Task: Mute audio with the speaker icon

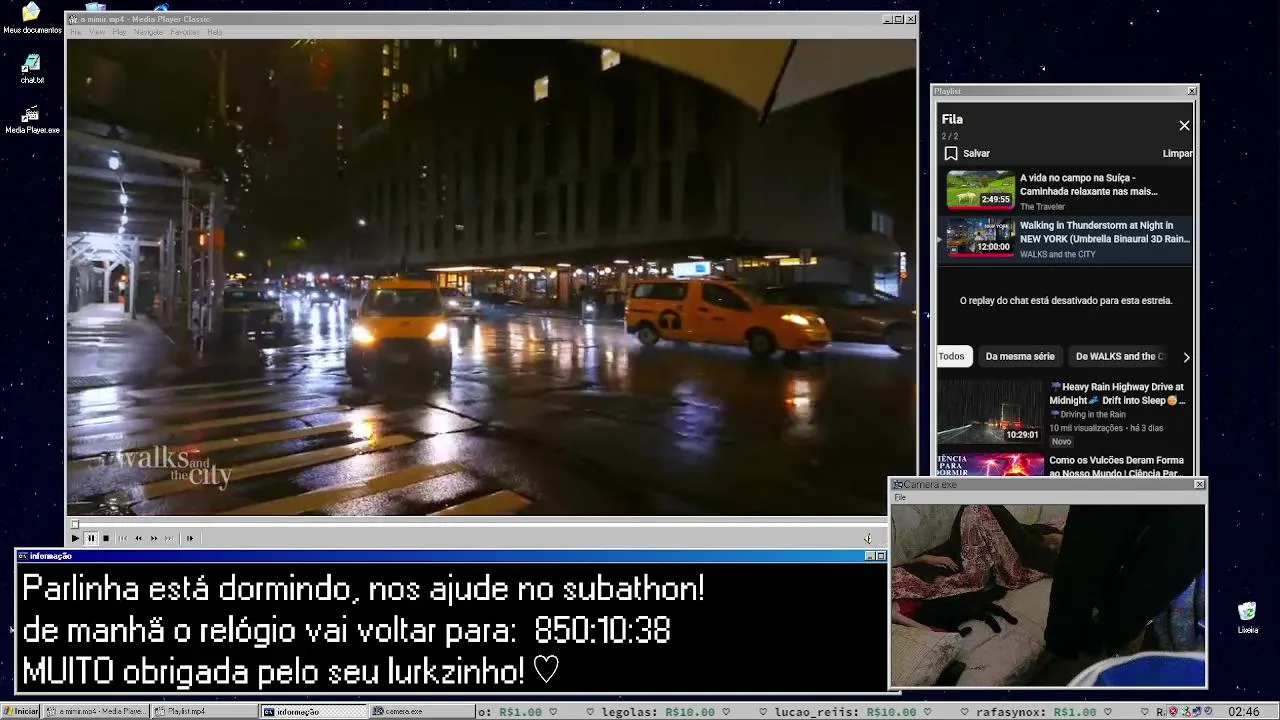Action: click(868, 538)
